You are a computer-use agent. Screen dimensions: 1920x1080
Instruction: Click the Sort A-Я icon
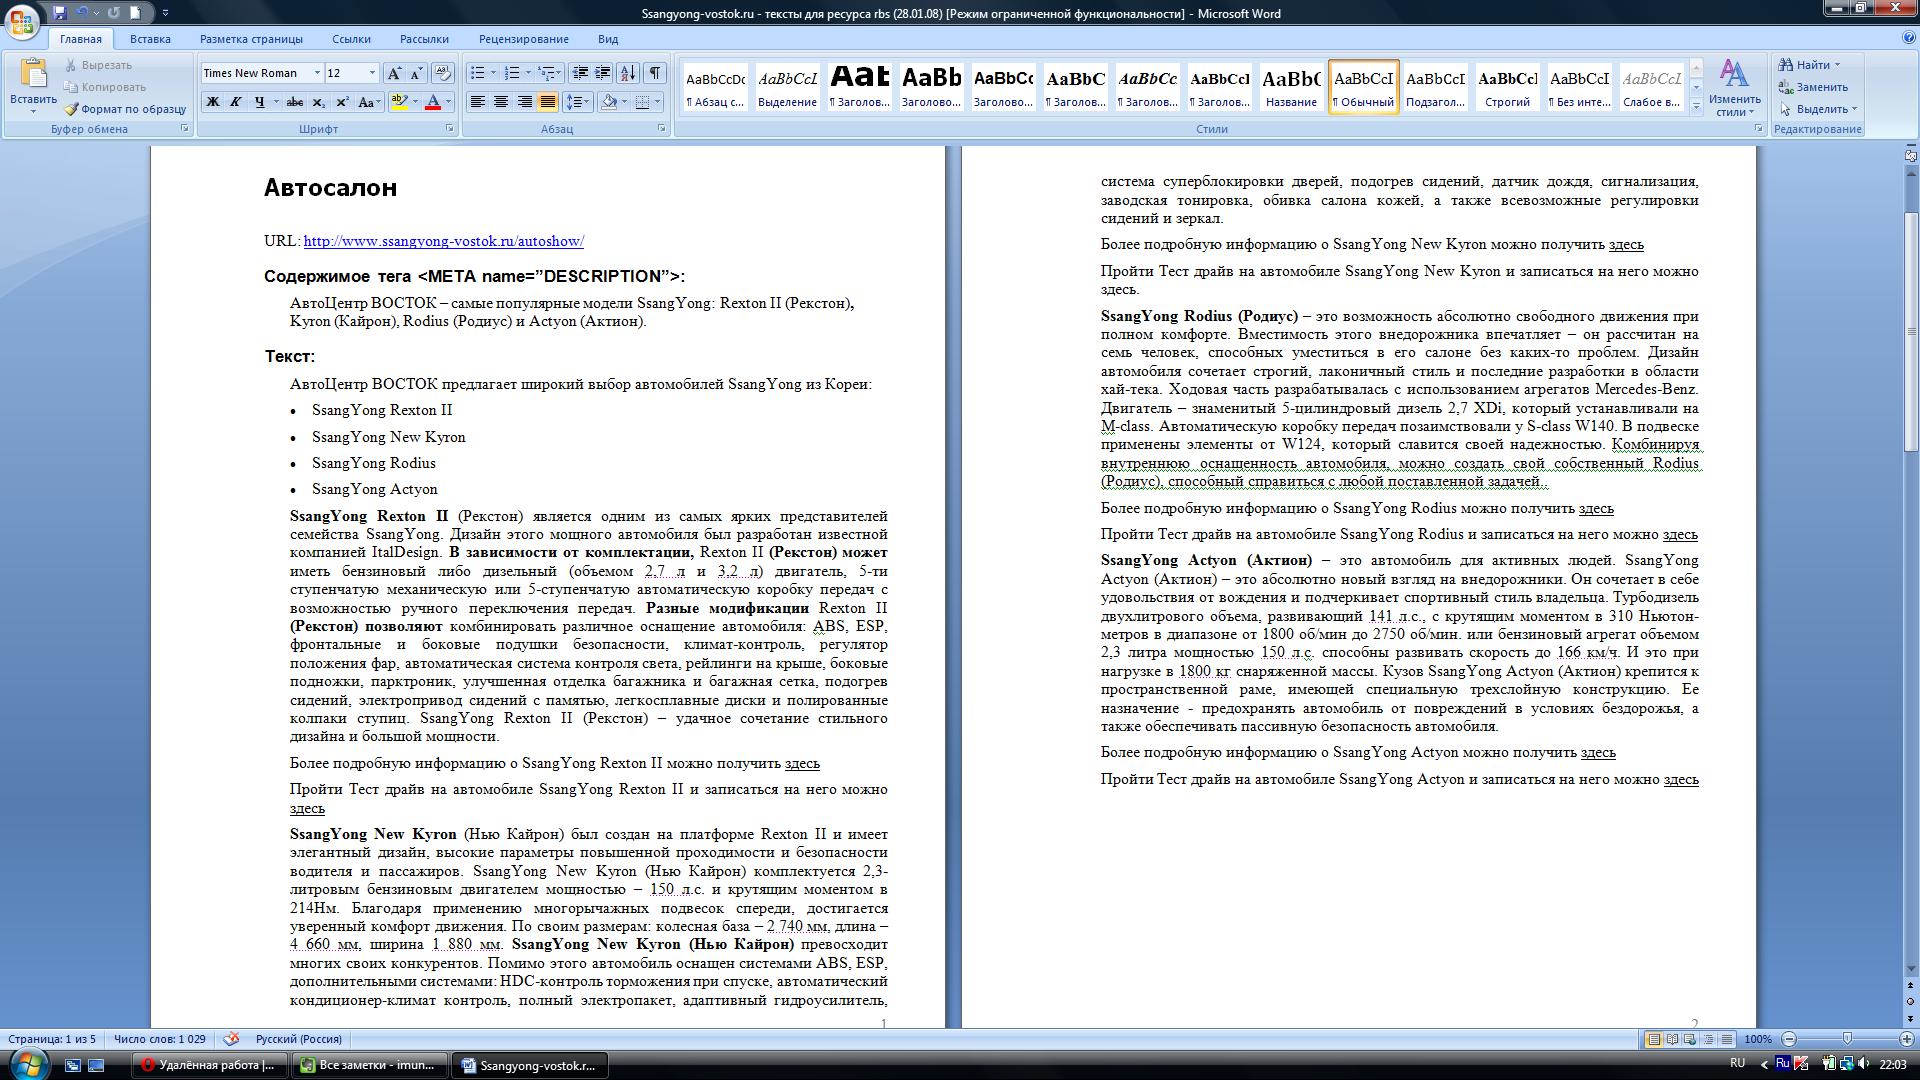click(x=628, y=73)
